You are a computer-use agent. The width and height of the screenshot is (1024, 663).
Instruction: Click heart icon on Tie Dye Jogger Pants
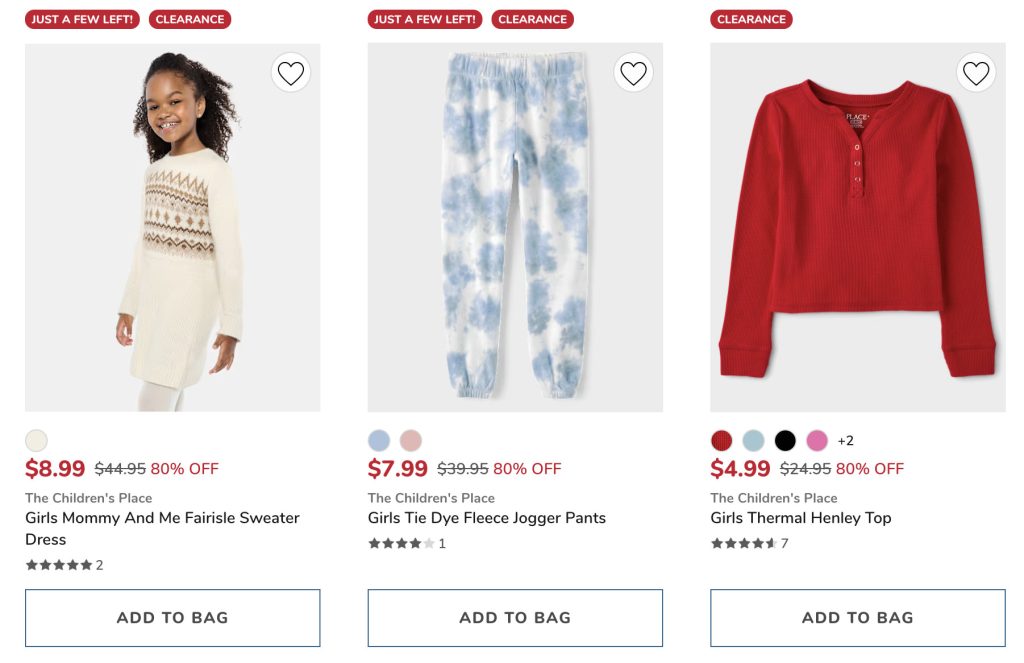pos(633,73)
